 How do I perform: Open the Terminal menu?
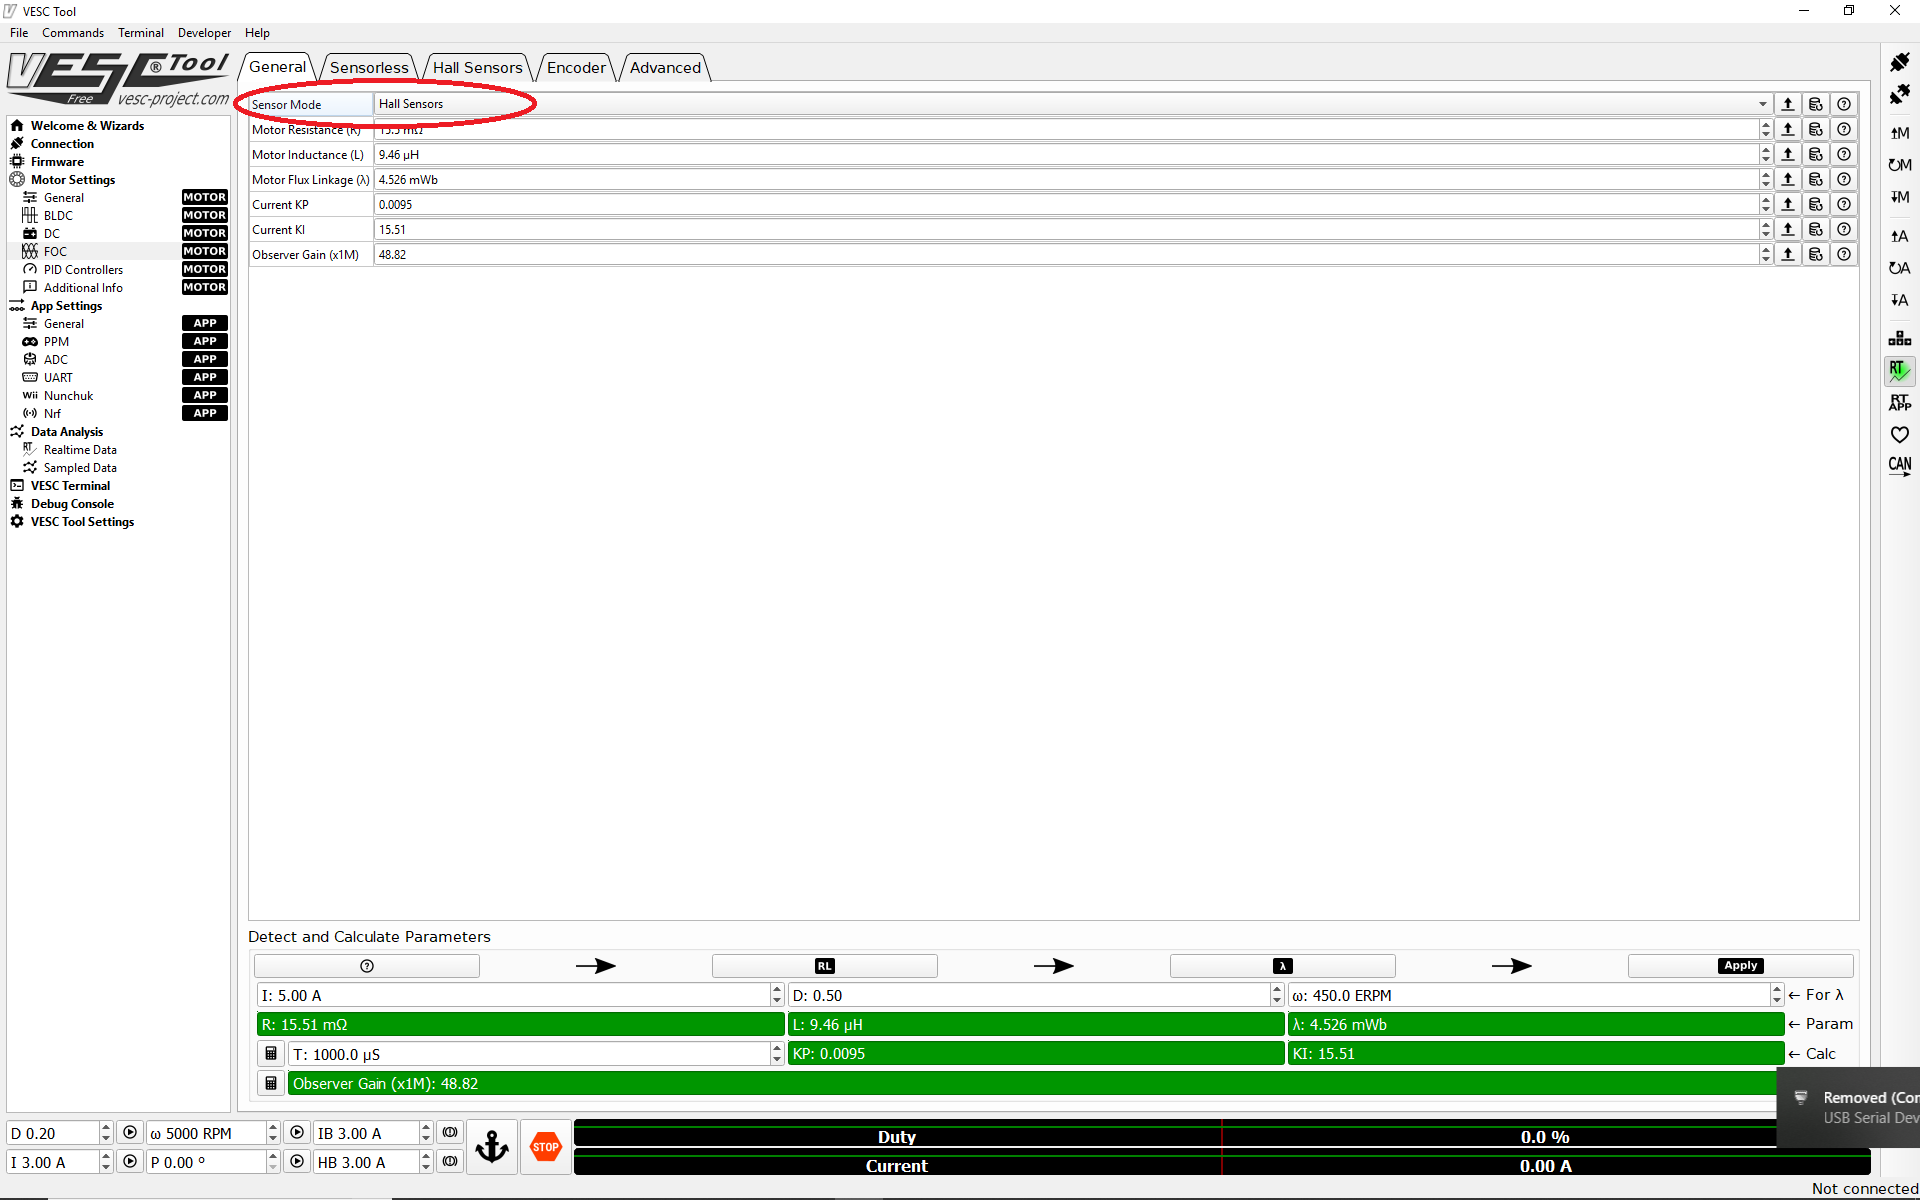(x=140, y=33)
